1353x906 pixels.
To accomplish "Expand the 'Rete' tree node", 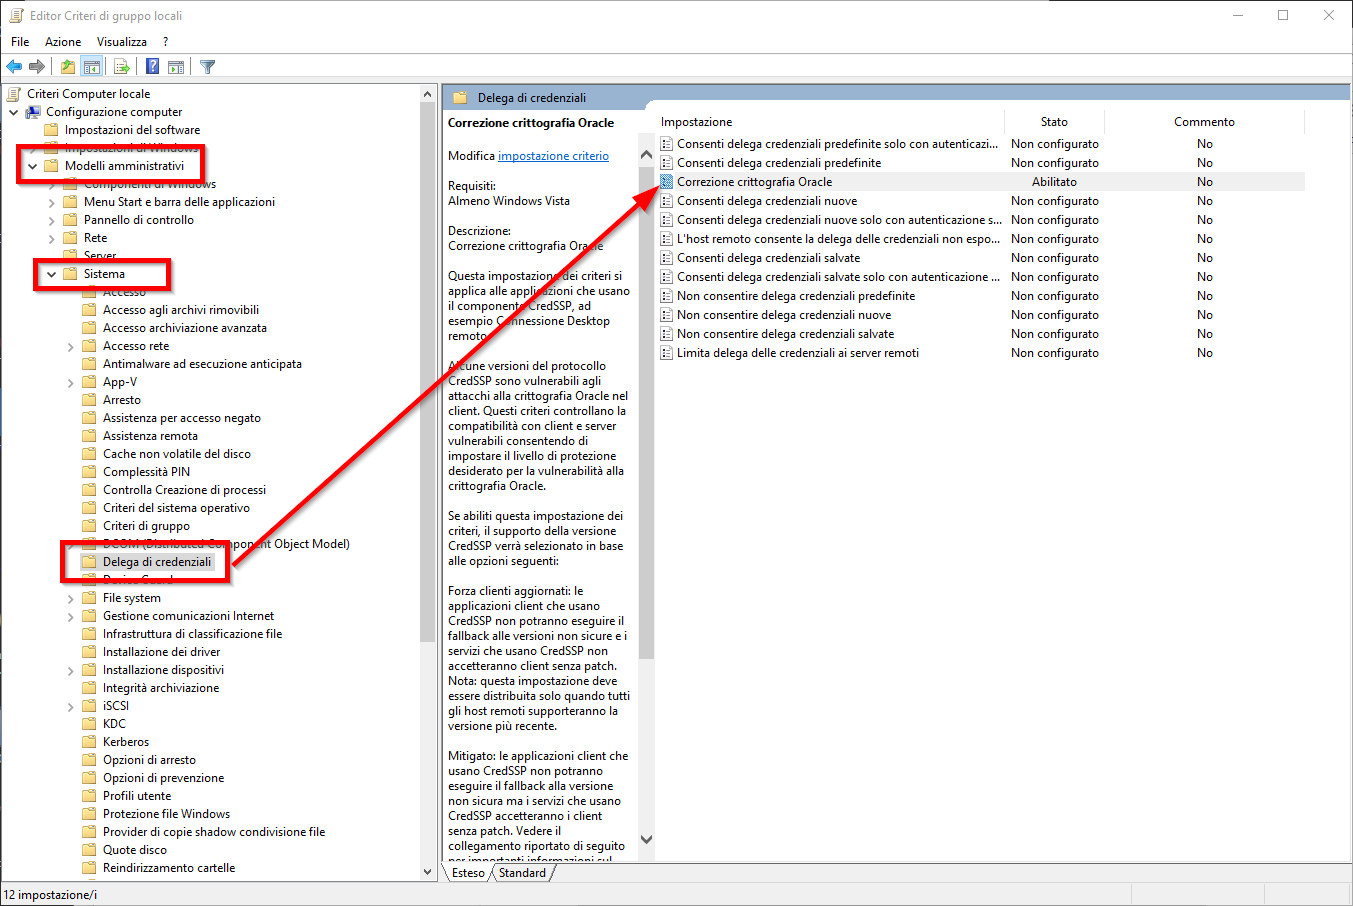I will coord(52,237).
